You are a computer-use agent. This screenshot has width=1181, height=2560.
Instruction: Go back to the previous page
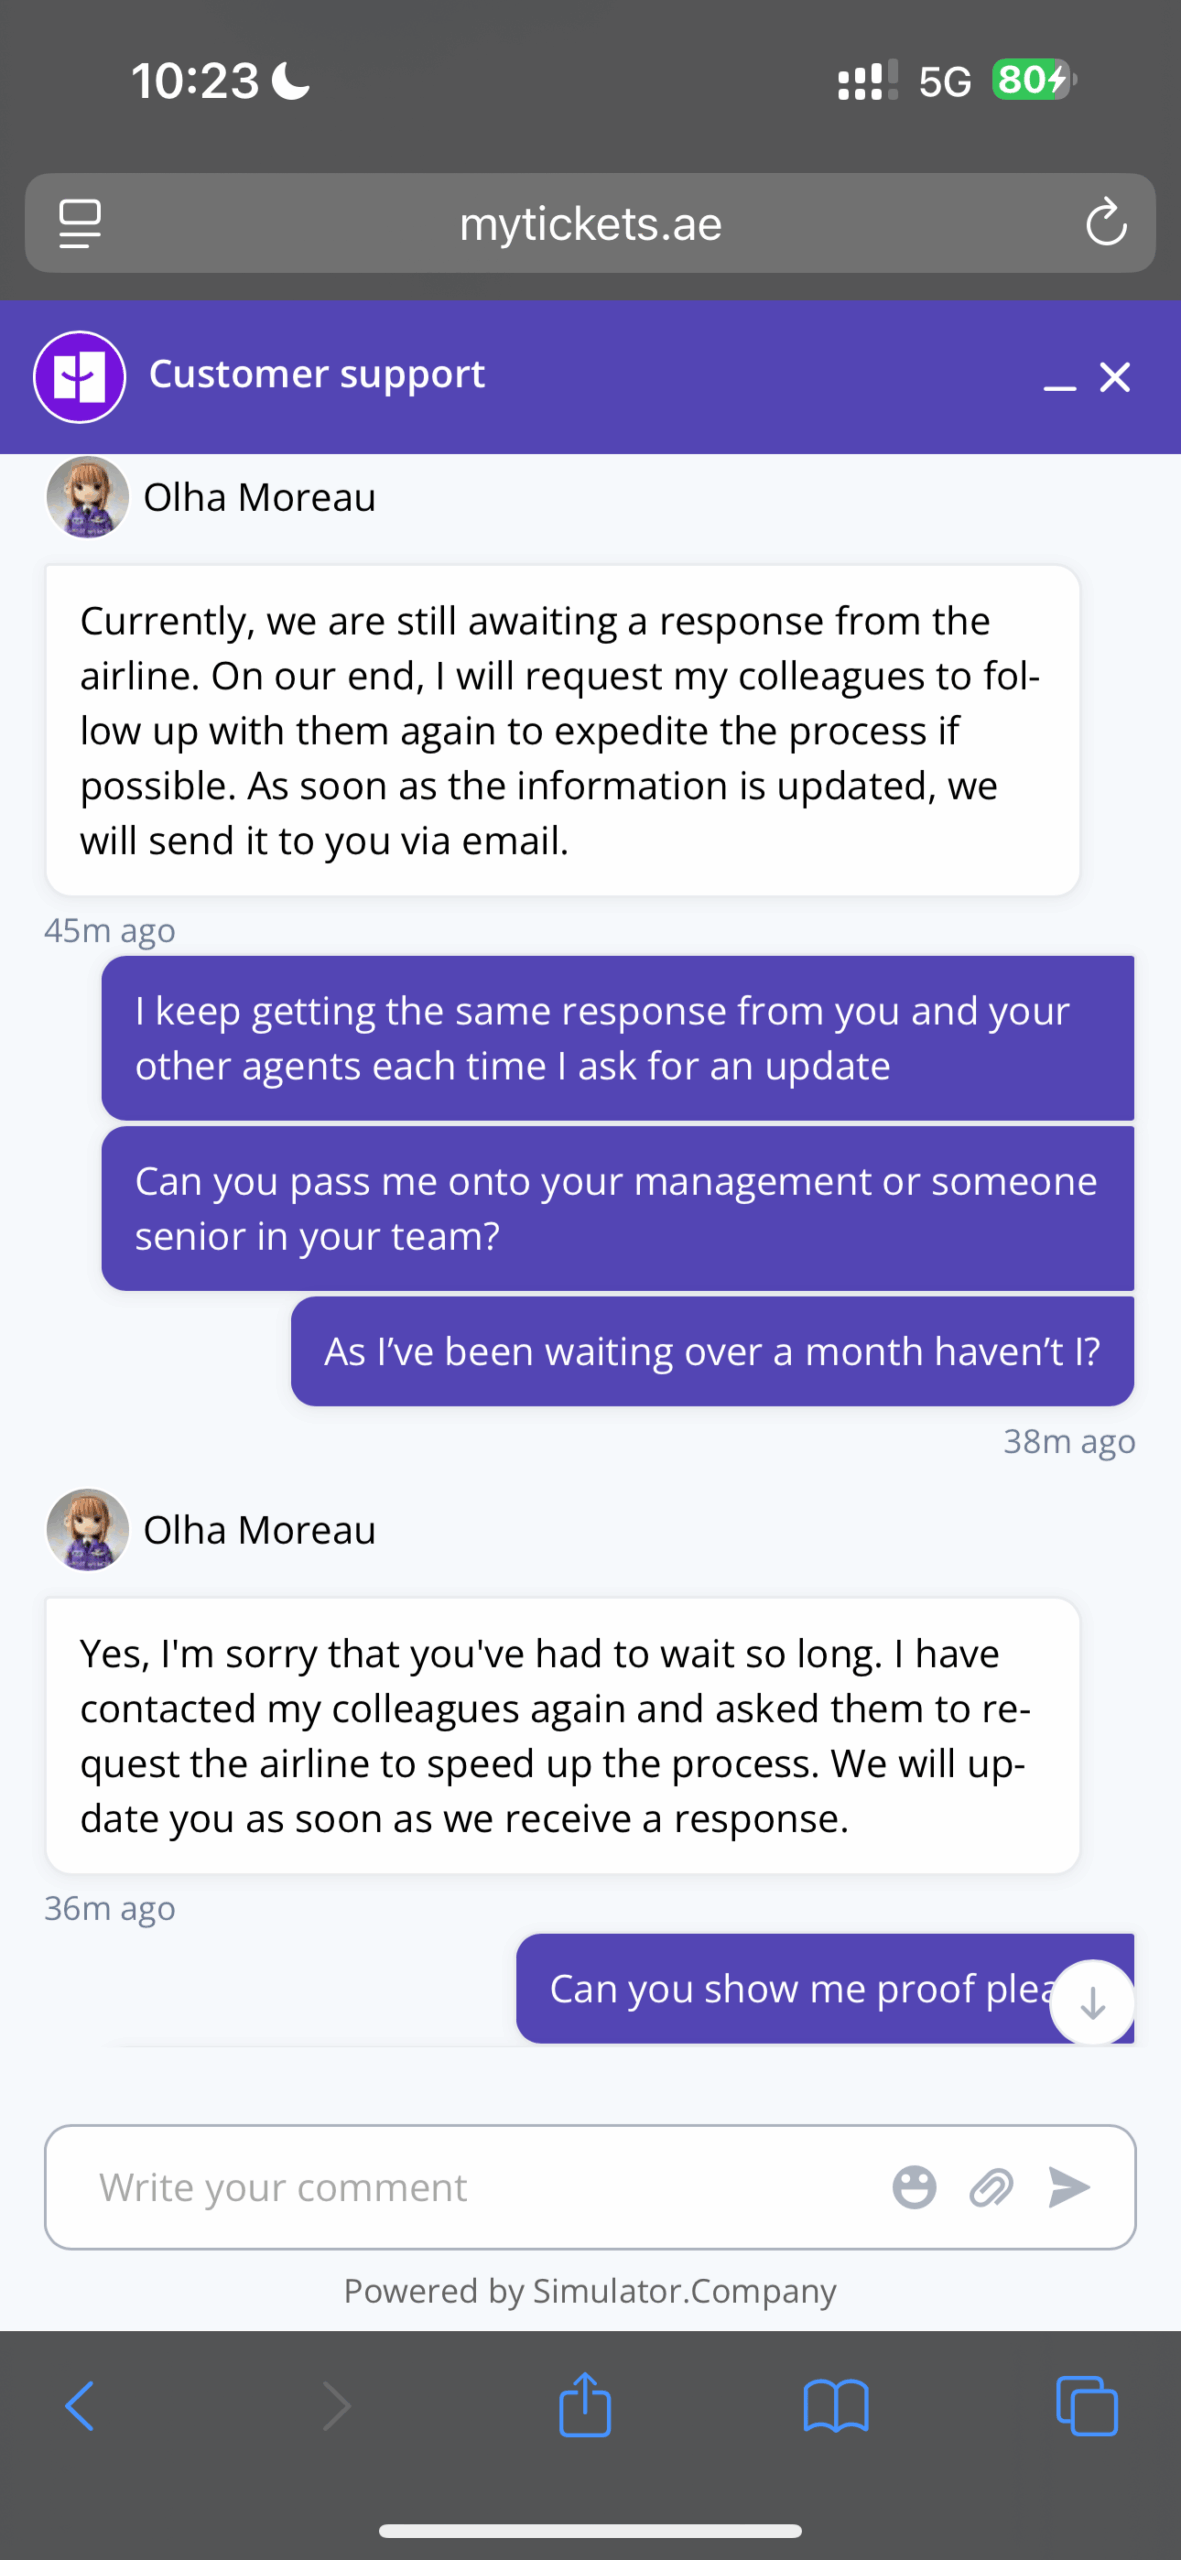(x=80, y=2405)
